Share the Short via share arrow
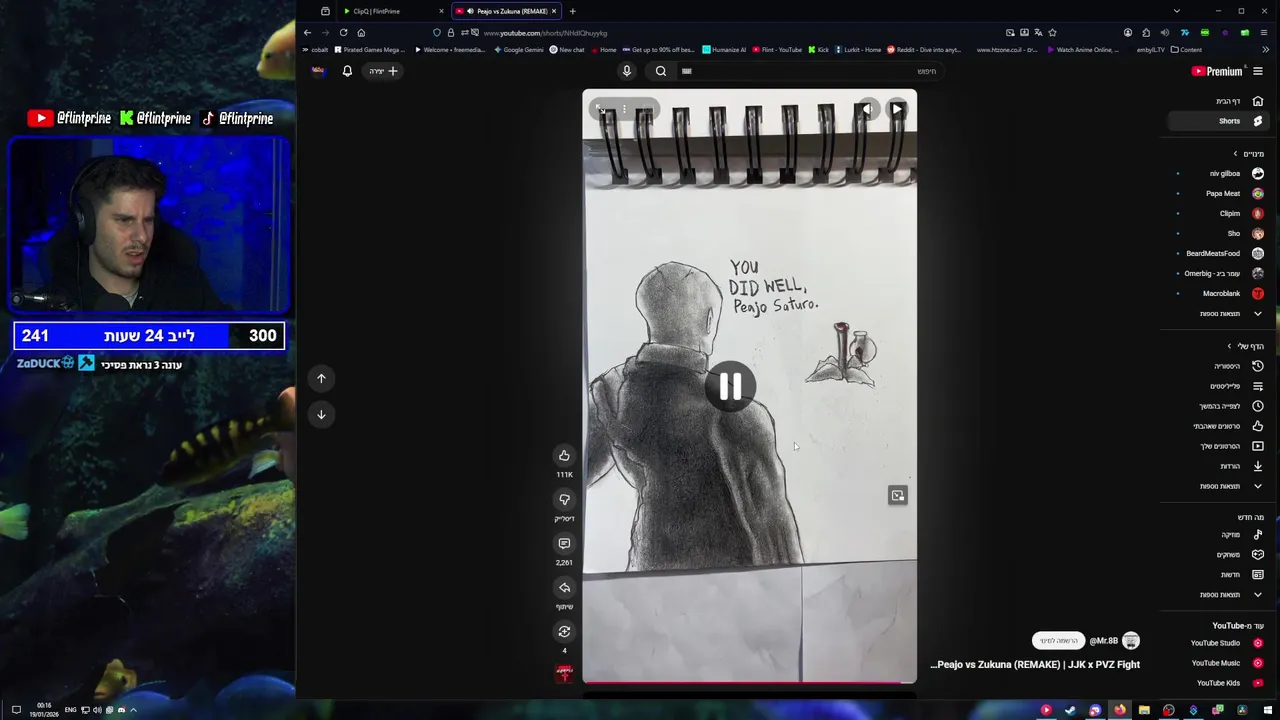 coord(564,588)
